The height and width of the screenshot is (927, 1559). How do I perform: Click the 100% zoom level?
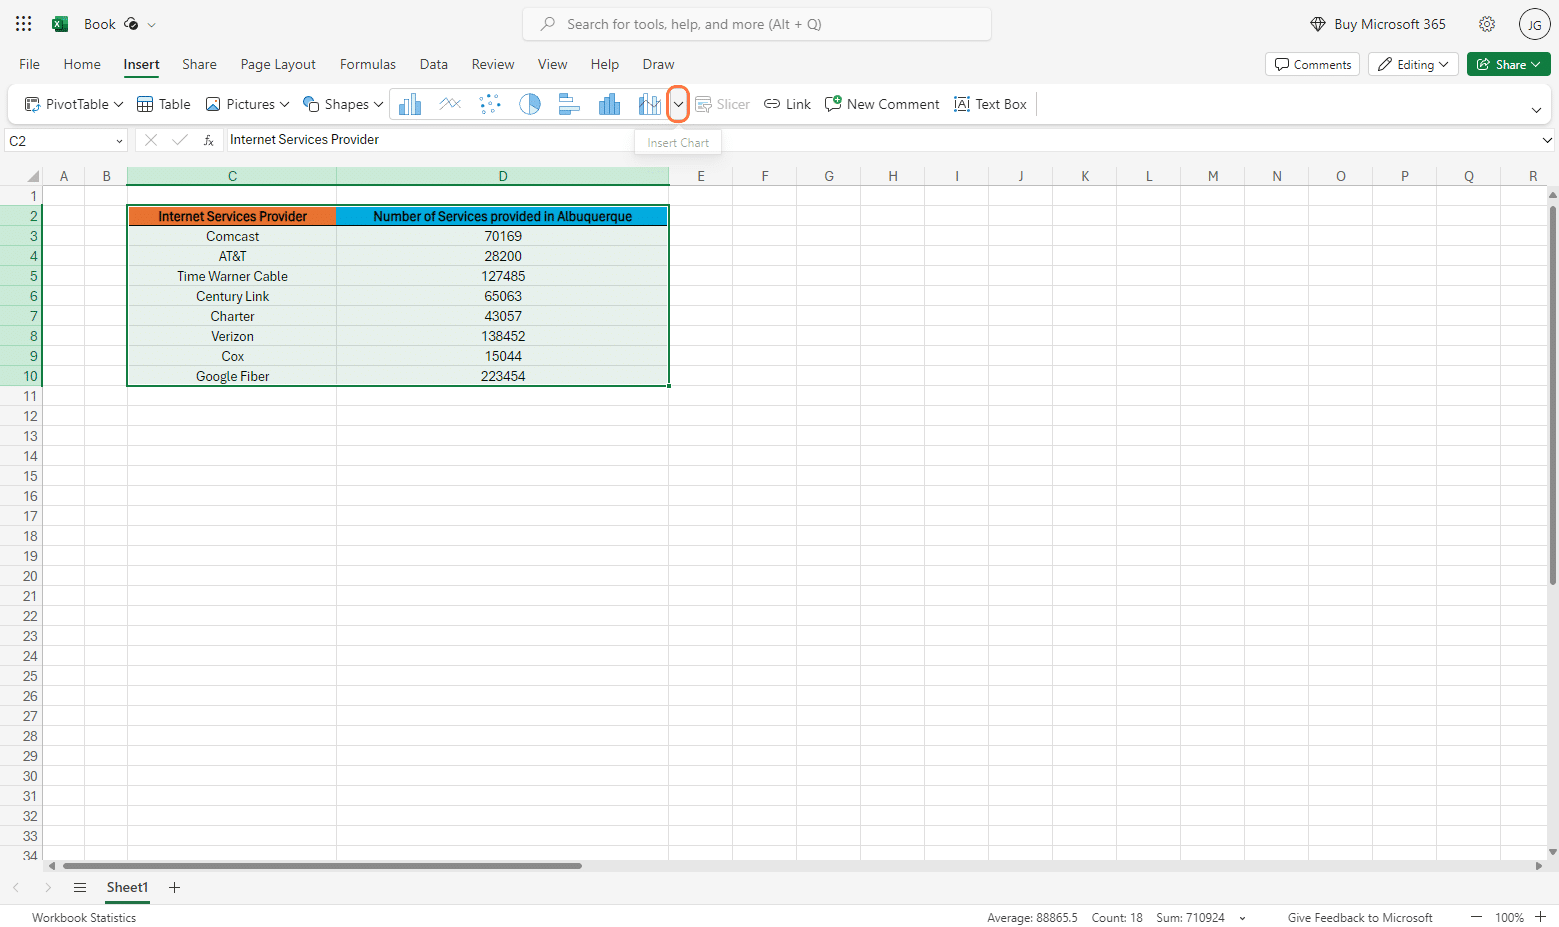coord(1509,918)
